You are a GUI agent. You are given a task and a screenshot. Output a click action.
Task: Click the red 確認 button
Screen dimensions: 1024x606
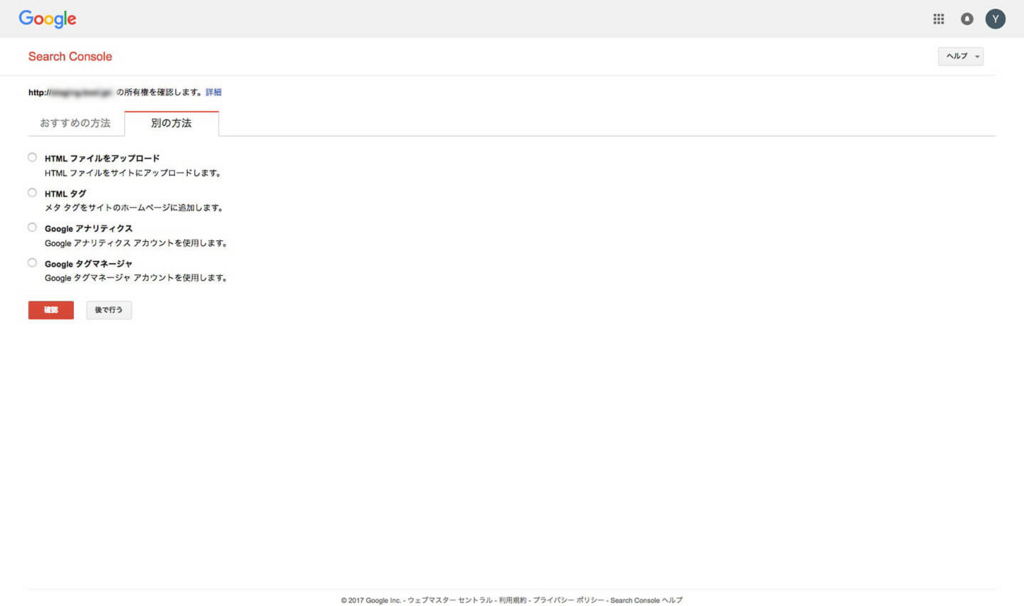point(51,310)
